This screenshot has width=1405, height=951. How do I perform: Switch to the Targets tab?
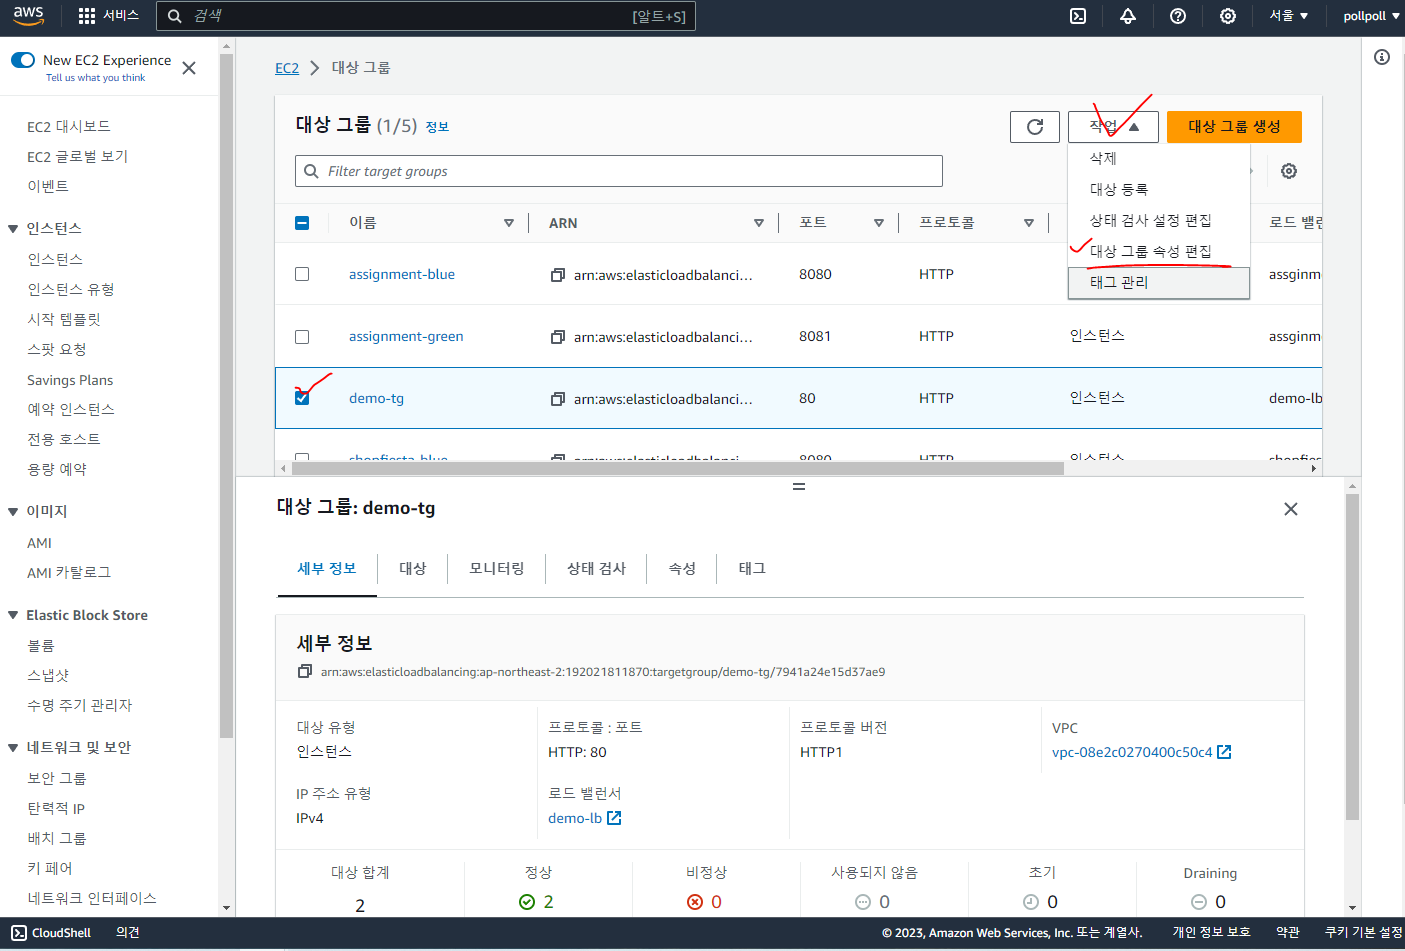click(x=412, y=568)
